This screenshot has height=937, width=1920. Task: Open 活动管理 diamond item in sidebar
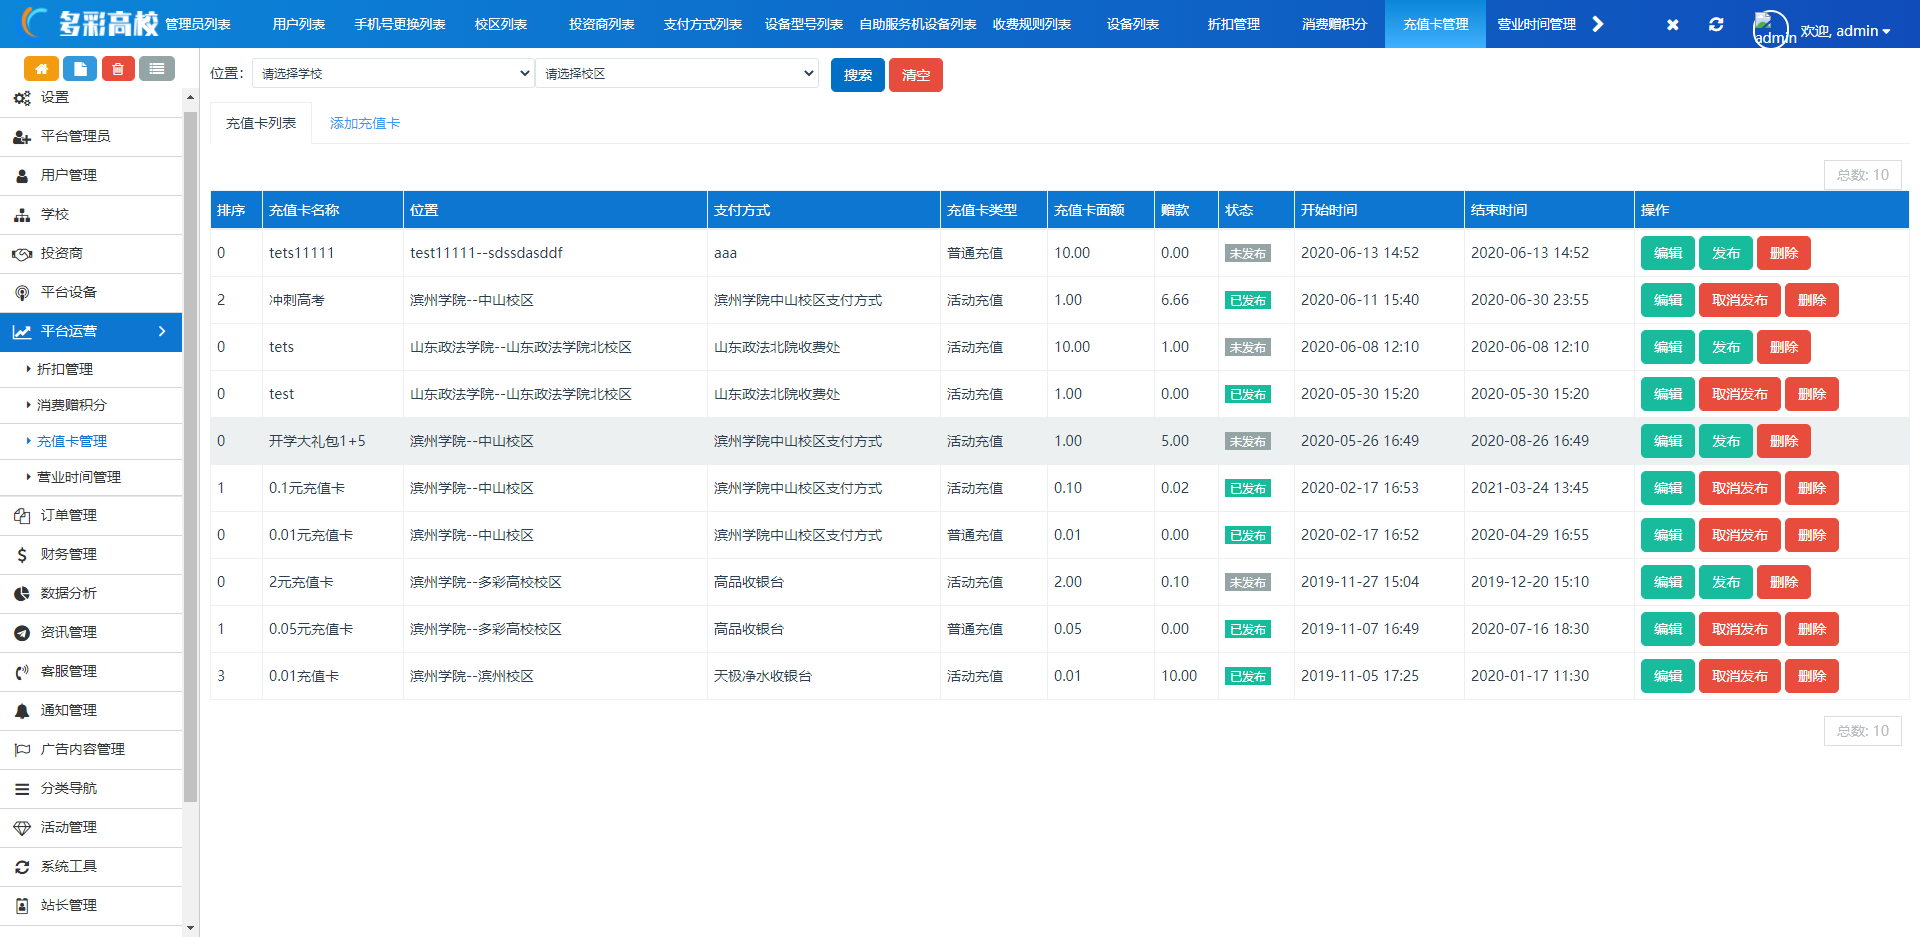pyautogui.click(x=91, y=827)
